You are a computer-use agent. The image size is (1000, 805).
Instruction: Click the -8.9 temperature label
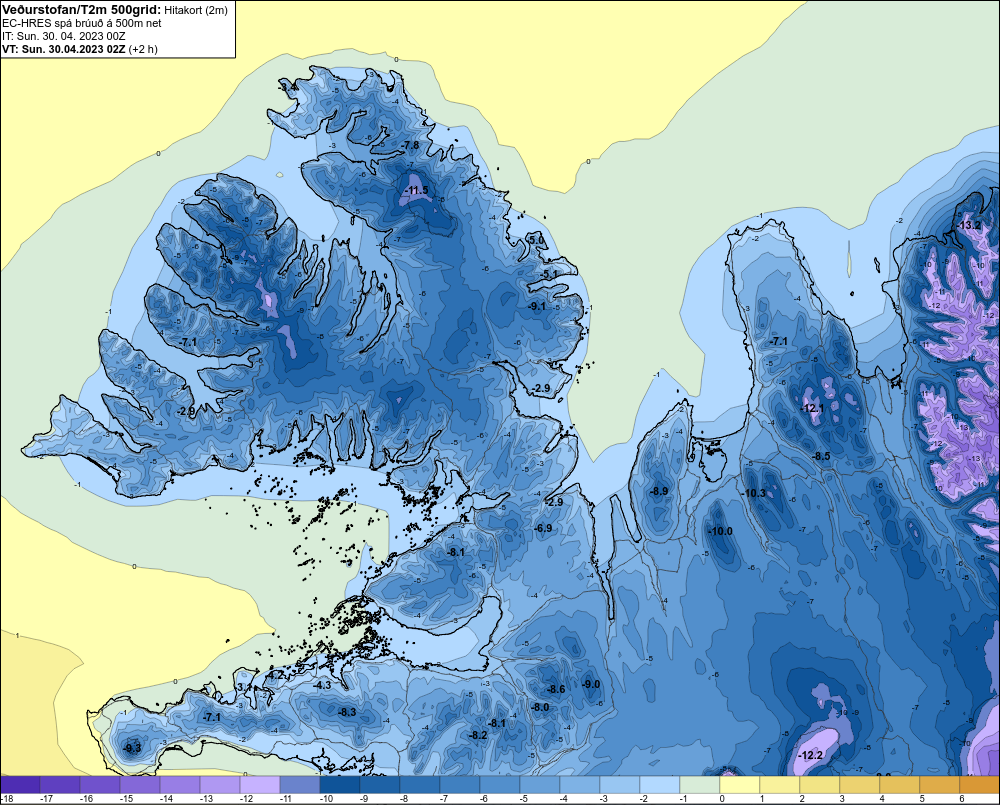(659, 491)
